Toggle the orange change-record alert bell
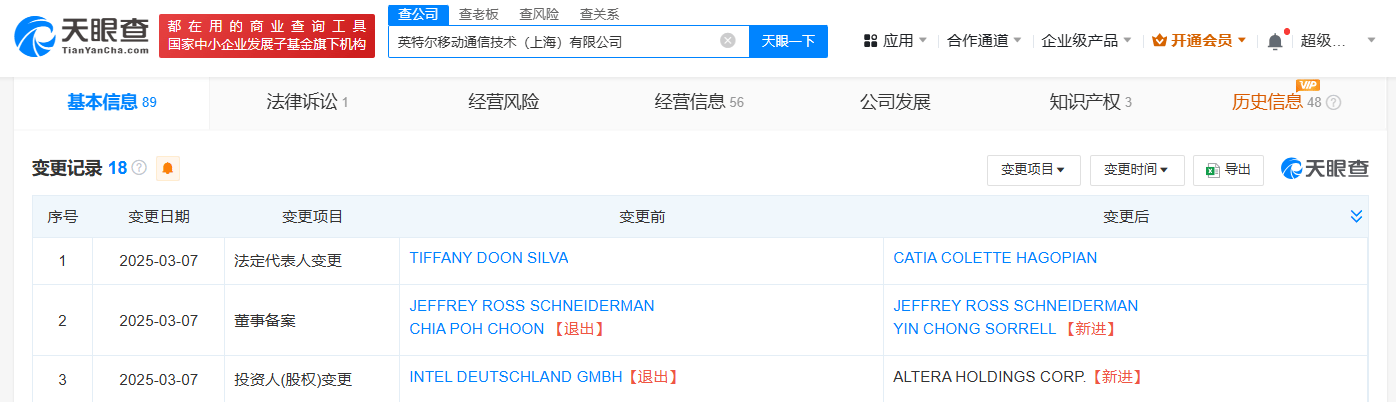The height and width of the screenshot is (402, 1396). tap(168, 169)
